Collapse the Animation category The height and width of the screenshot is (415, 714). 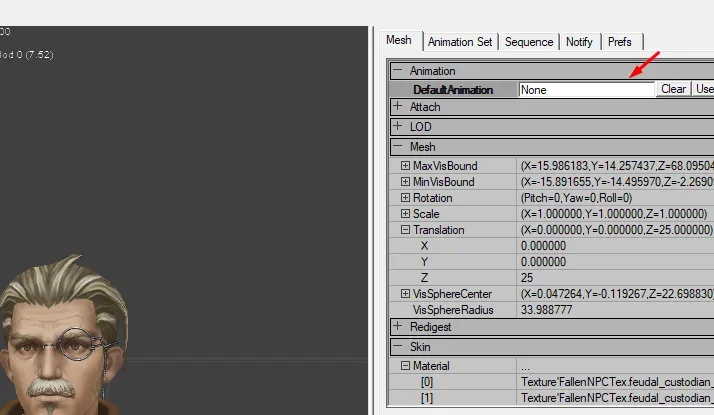point(398,71)
